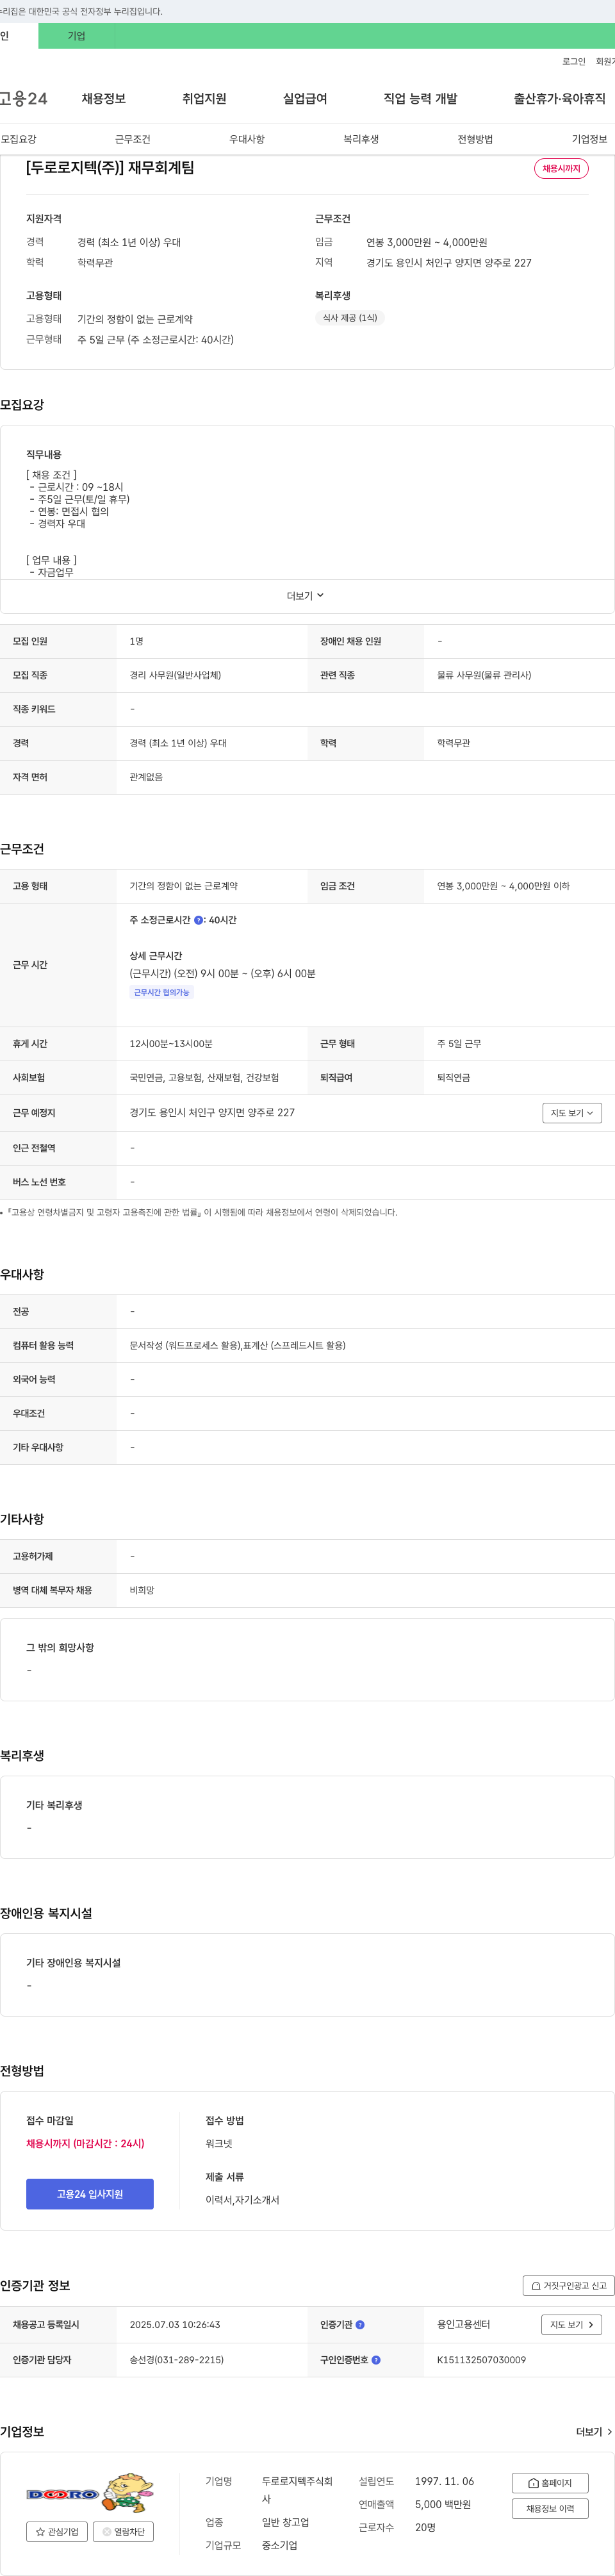The width and height of the screenshot is (615, 2576).
Task: Click 경리 사무원(일반사업체) job type
Action: tap(175, 676)
